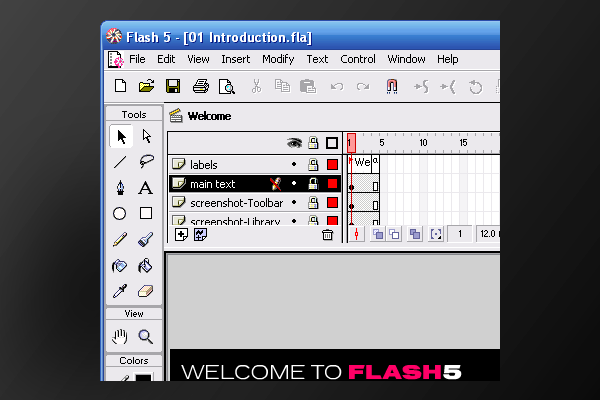The width and height of the screenshot is (600, 400).
Task: Click the Redo toolbar icon
Action: [x=363, y=87]
